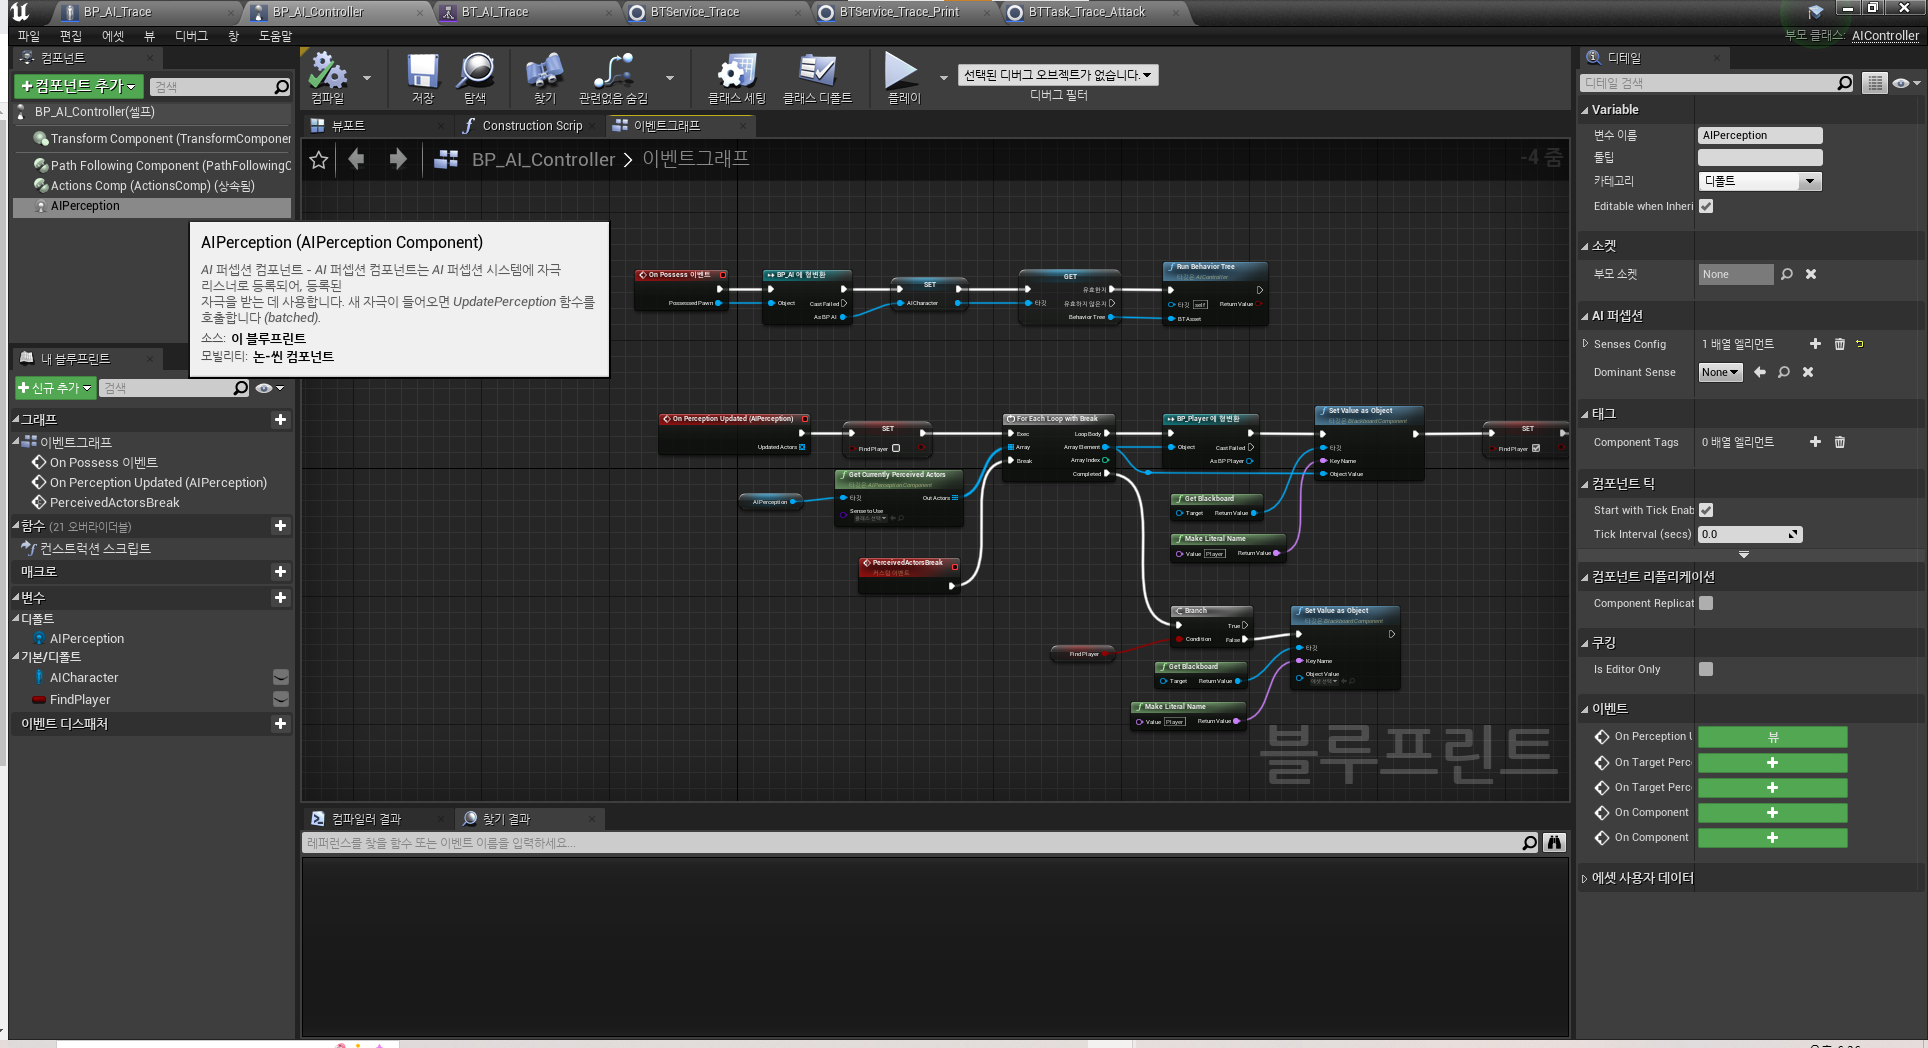Use selected asset arrow for Dominant Sense
Viewport: 1928px width, 1048px height.
coord(1760,372)
